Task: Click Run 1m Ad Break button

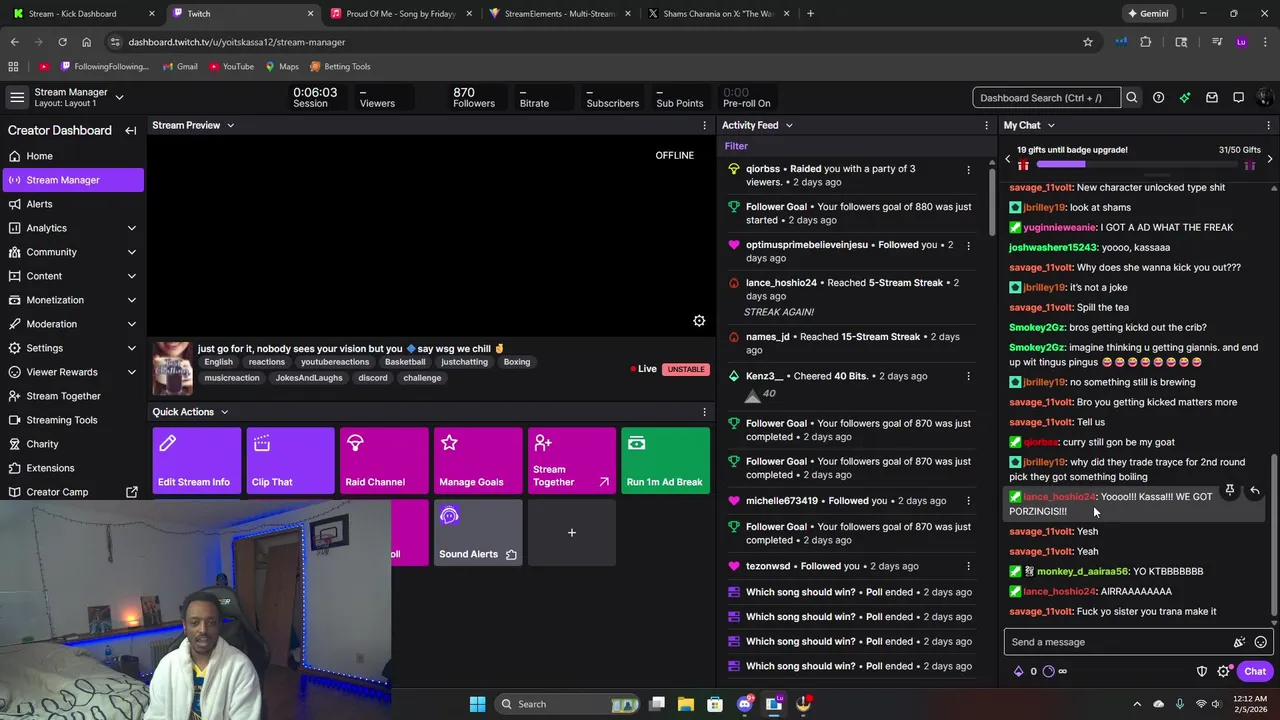Action: click(665, 461)
